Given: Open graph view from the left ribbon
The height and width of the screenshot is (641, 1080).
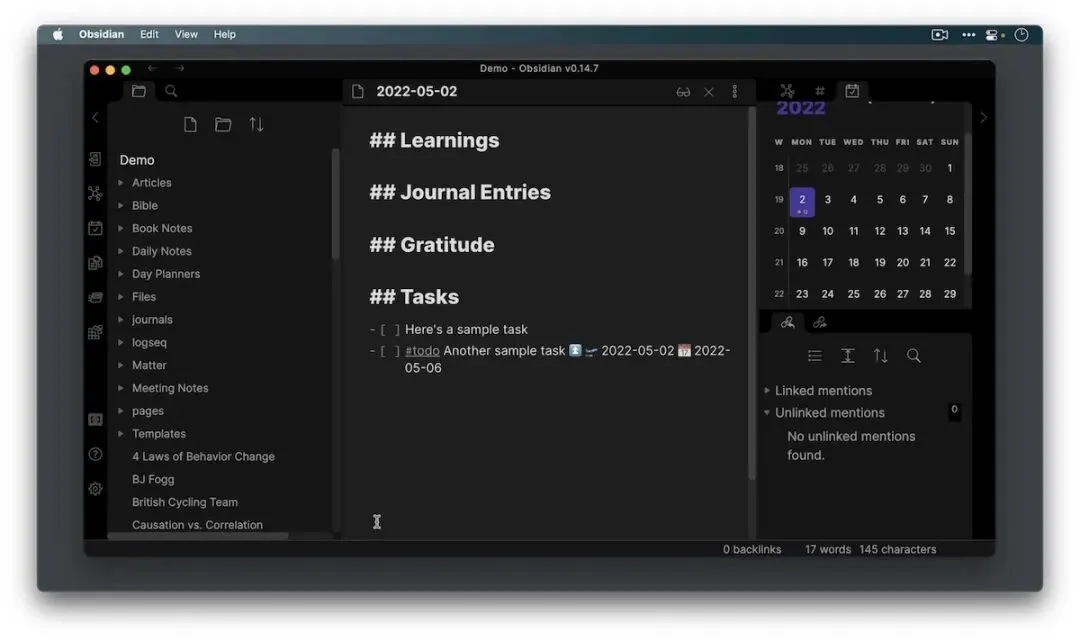Looking at the screenshot, I should click(95, 193).
